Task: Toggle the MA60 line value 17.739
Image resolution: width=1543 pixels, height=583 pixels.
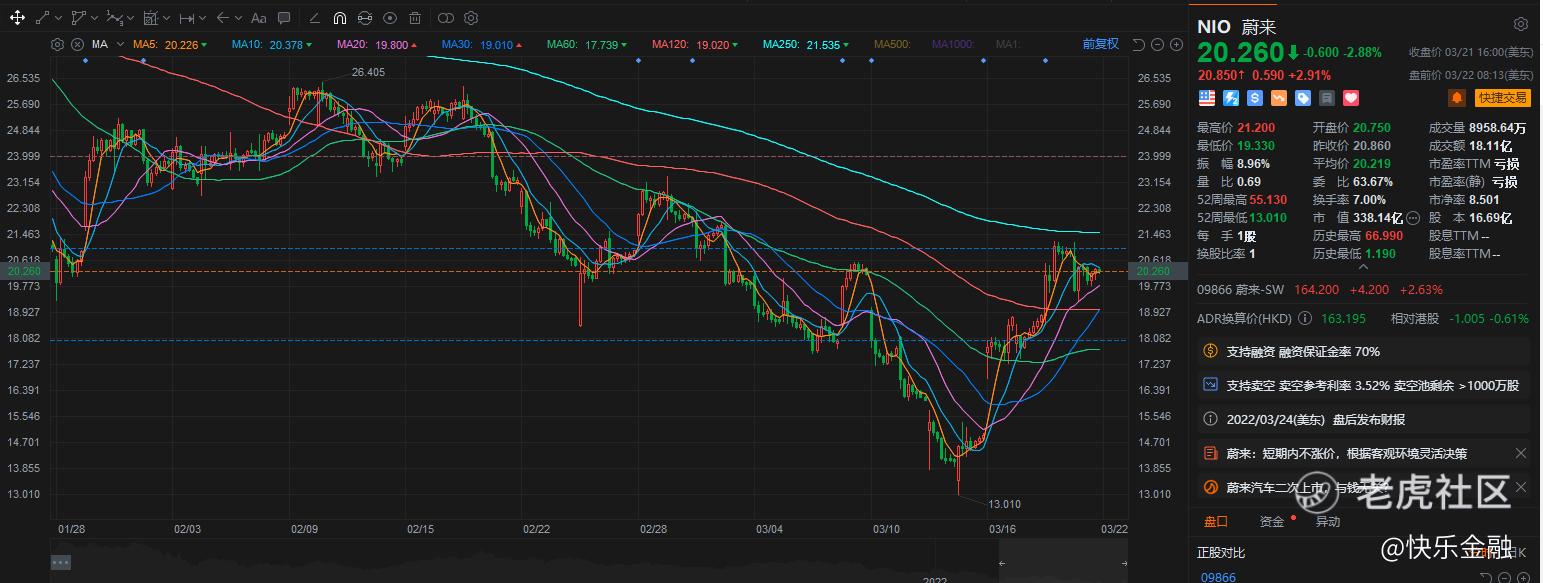Action: 587,44
